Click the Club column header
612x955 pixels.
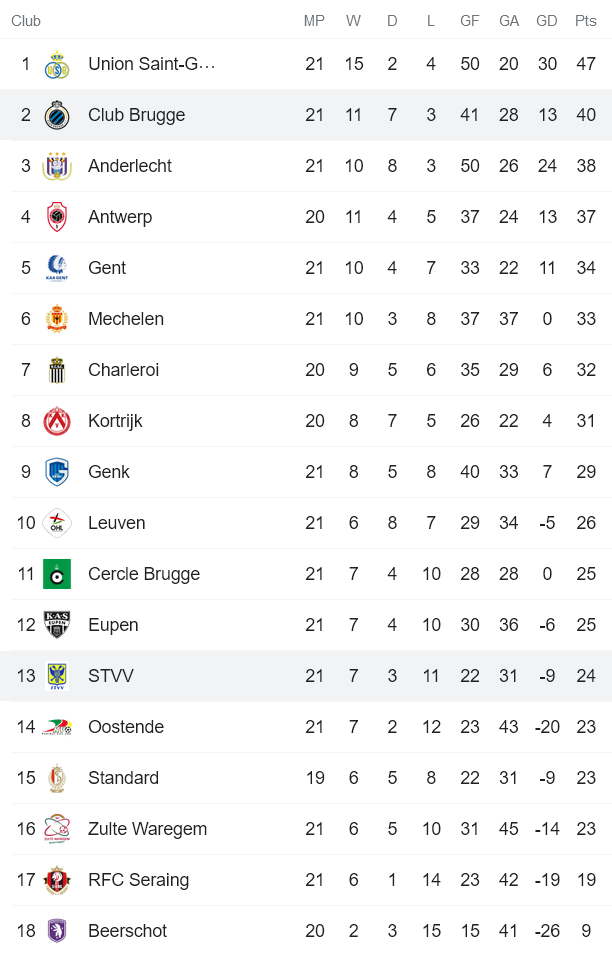[x=26, y=21]
